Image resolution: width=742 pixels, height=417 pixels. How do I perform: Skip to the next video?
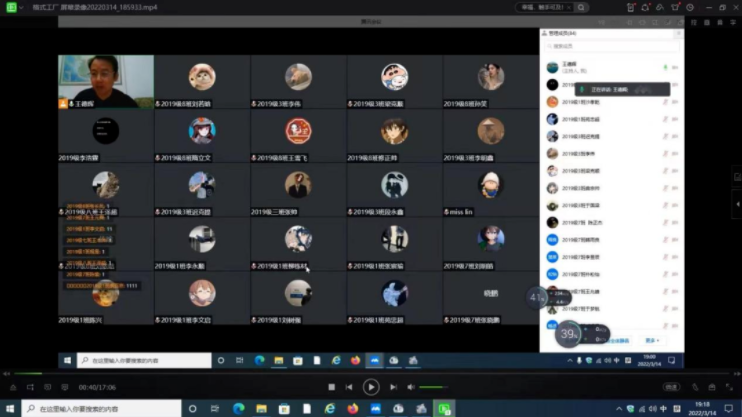393,387
